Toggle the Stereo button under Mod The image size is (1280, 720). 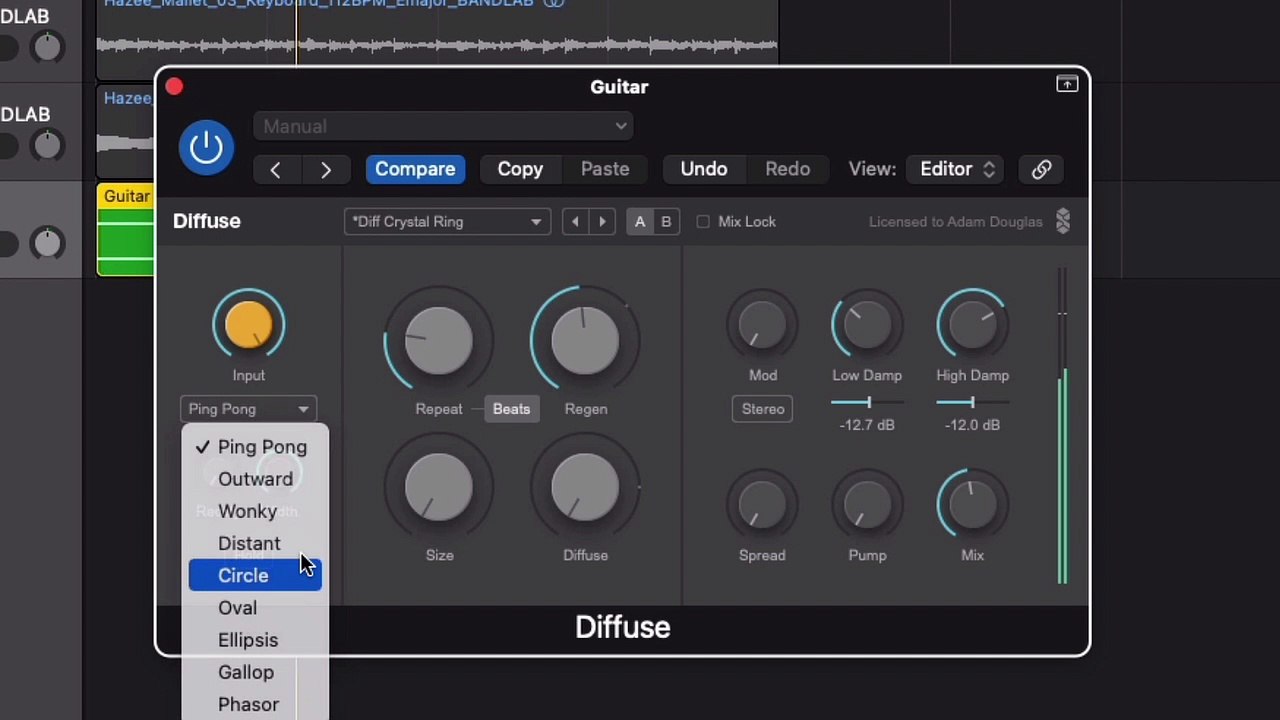pyautogui.click(x=763, y=409)
